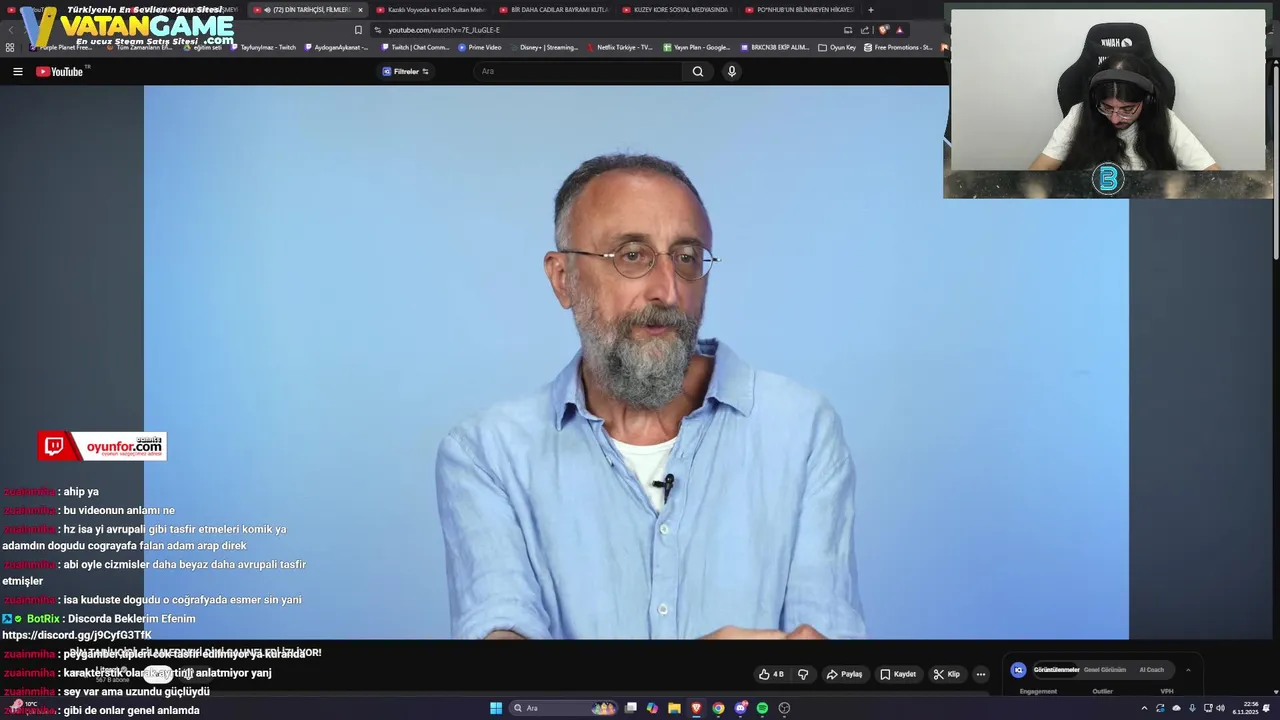
Task: Open Tayfunylmaz - Twitch bookmark
Action: [x=264, y=47]
